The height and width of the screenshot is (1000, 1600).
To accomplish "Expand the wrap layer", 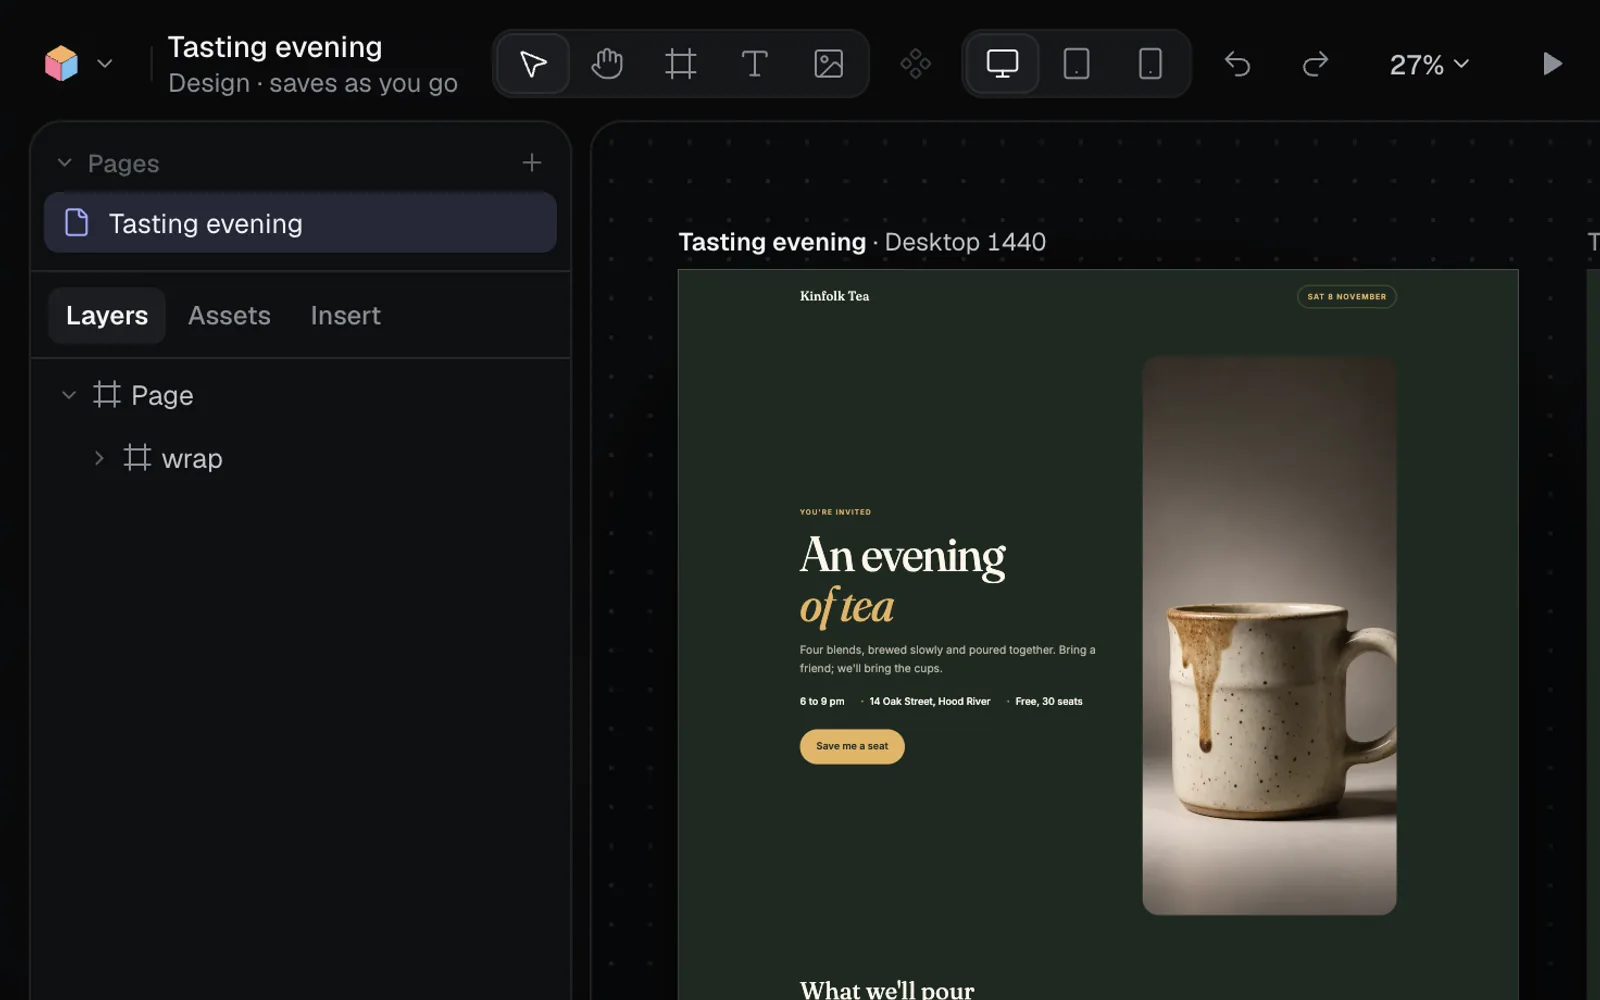I will [99, 458].
